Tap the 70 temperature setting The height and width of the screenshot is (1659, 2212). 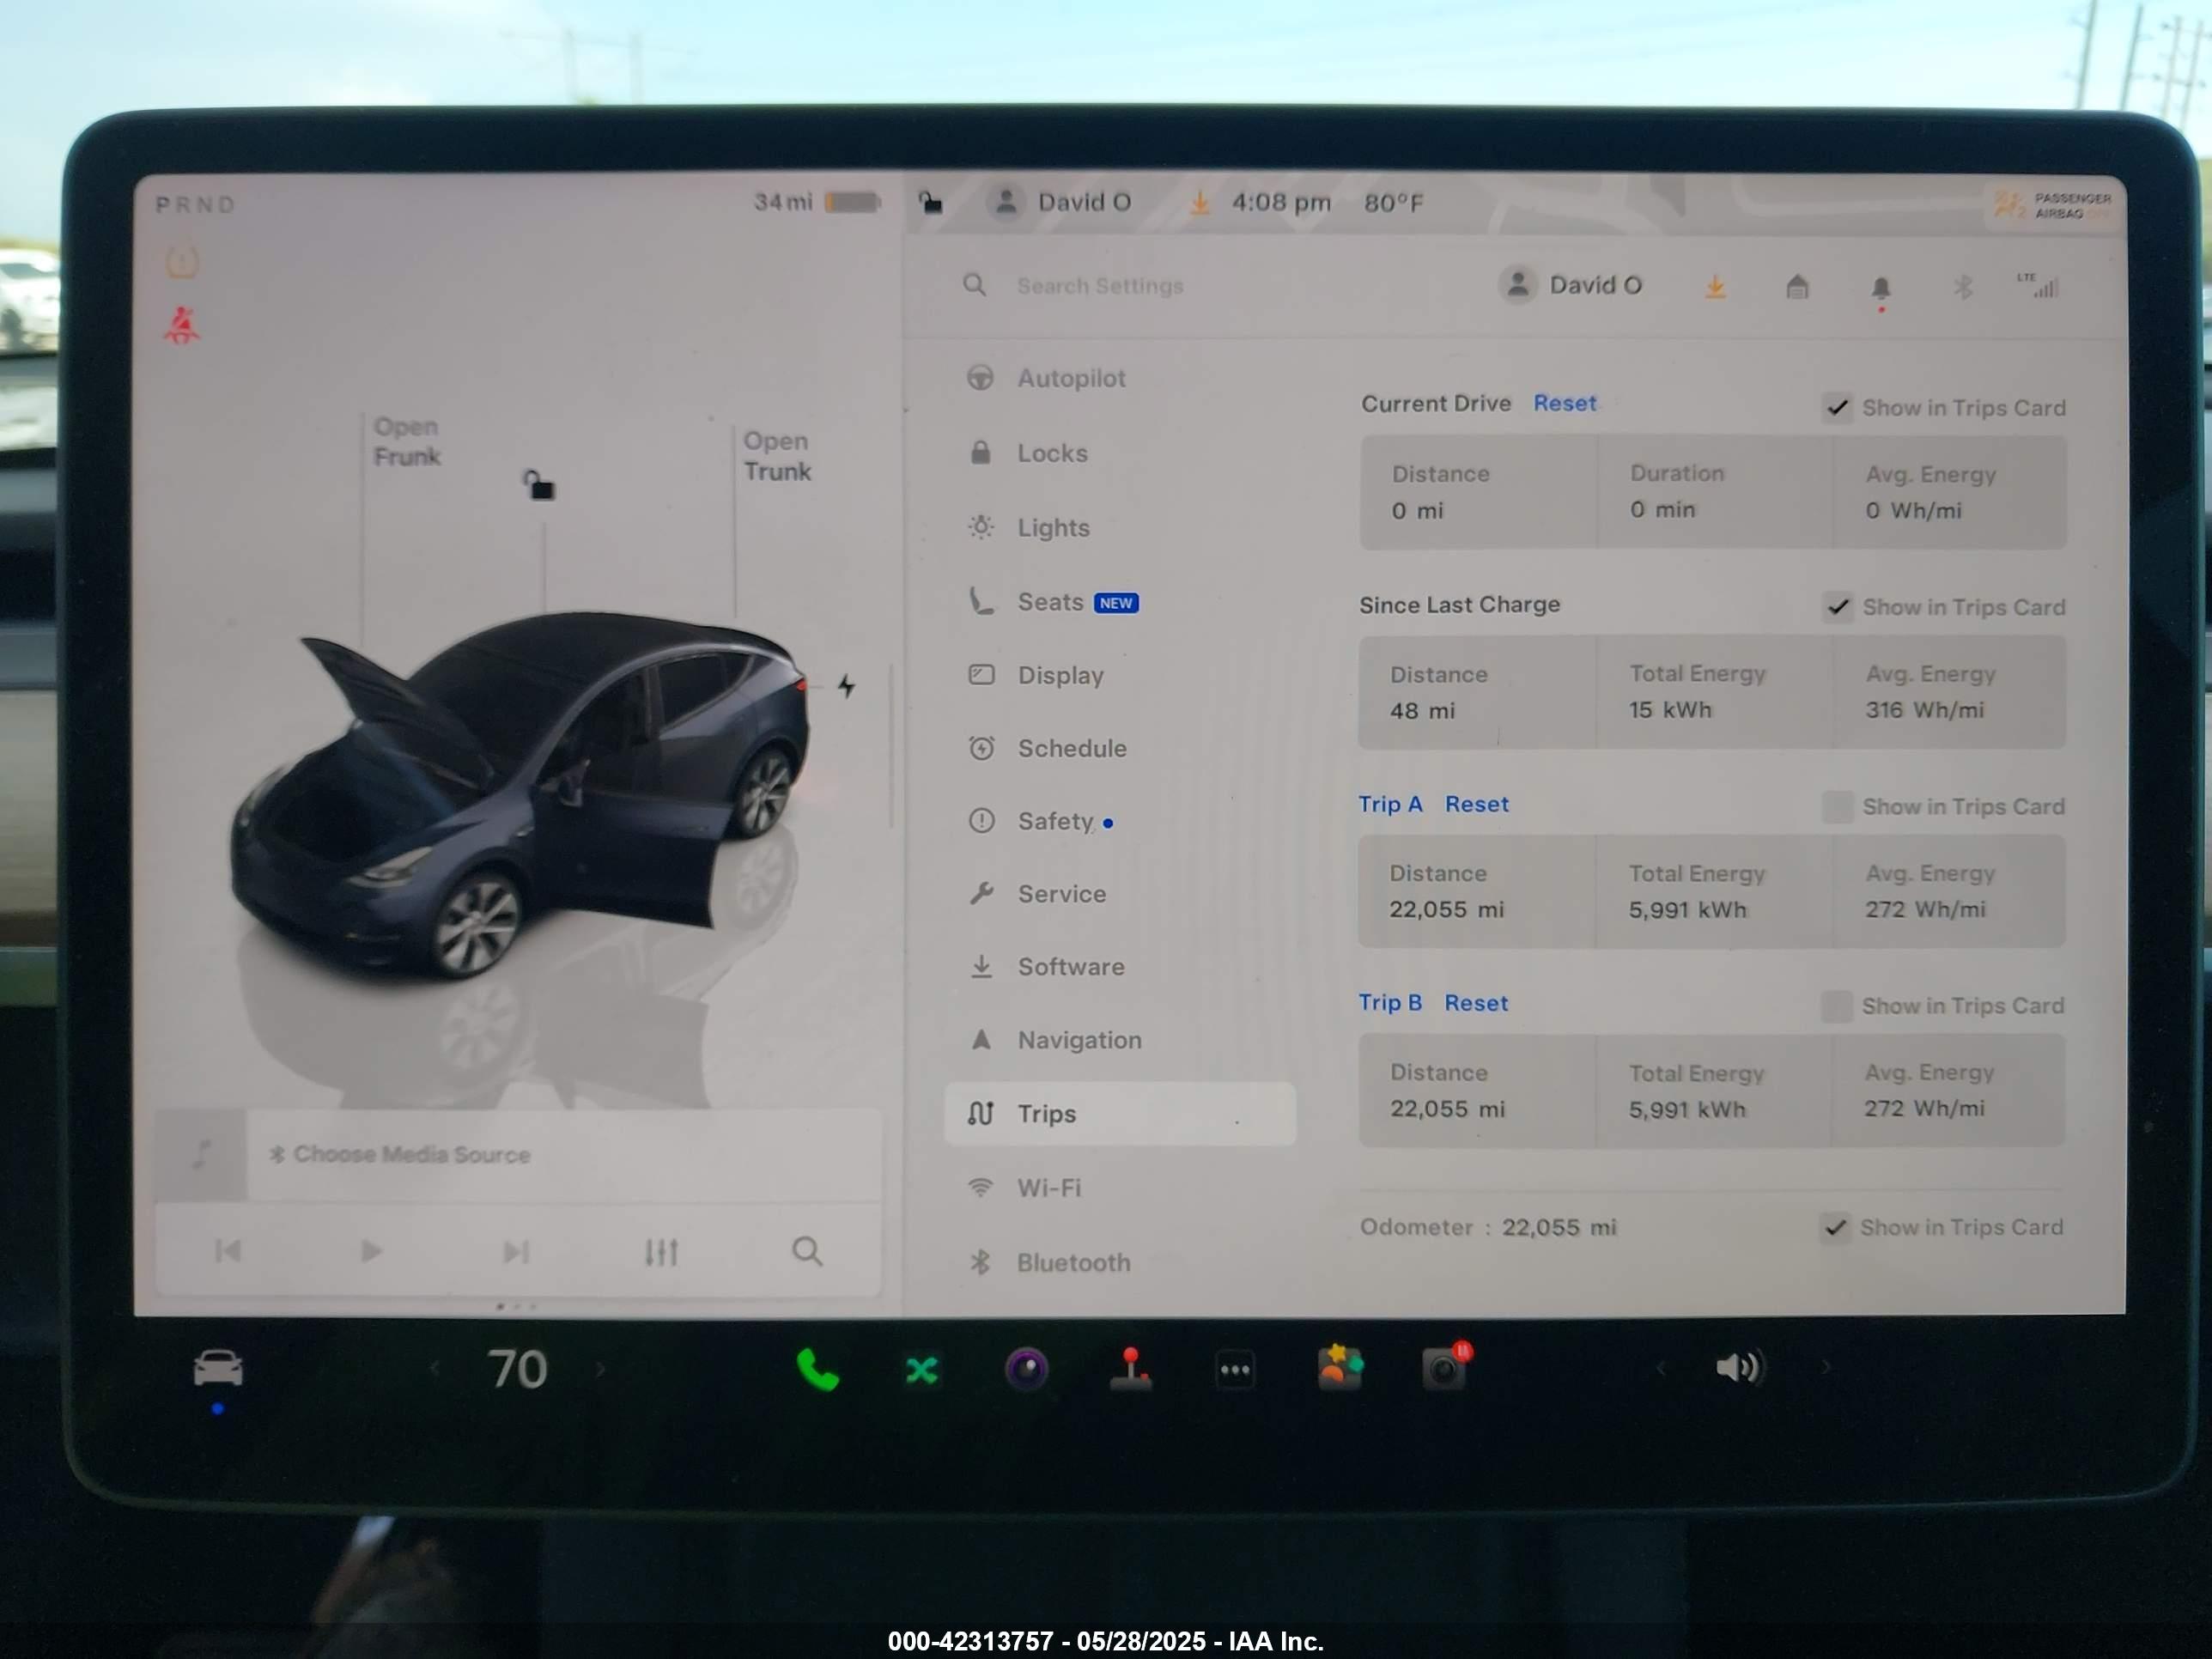pyautogui.click(x=517, y=1368)
